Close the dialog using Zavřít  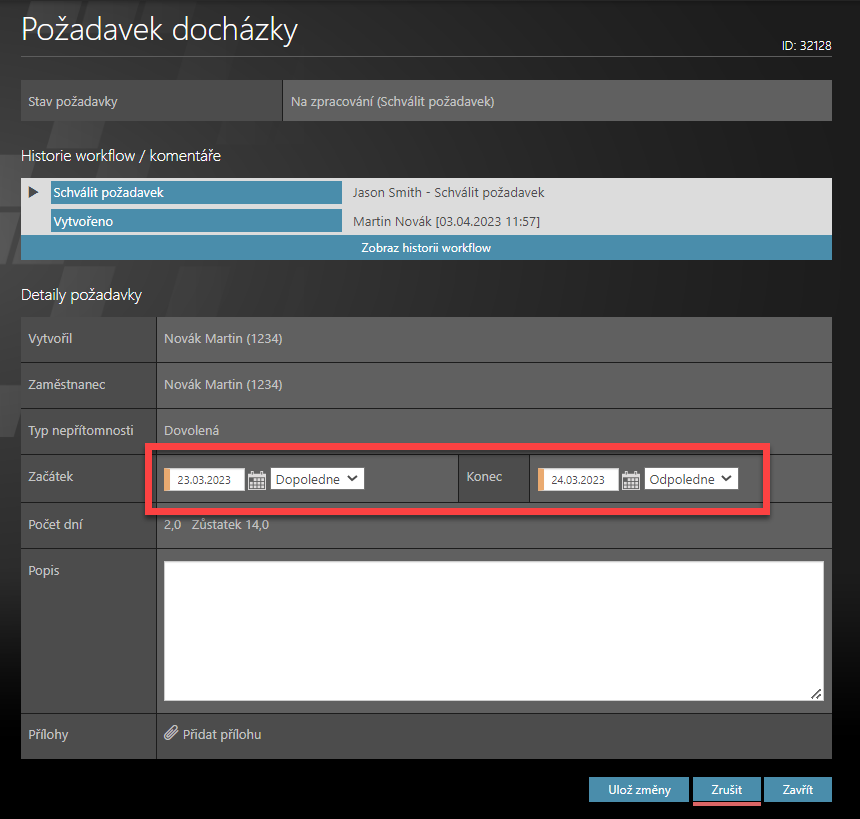[x=798, y=790]
